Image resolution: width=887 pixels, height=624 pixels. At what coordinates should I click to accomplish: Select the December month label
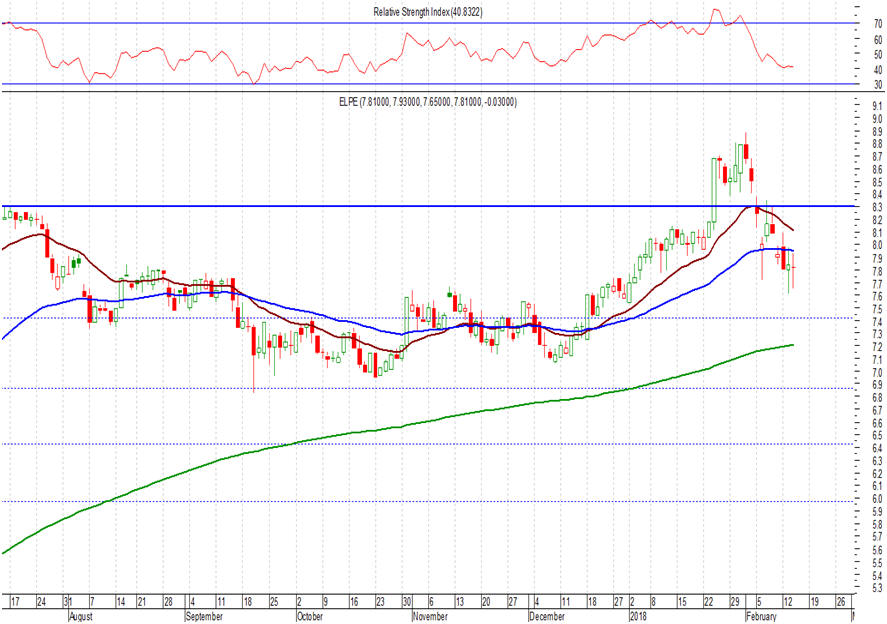click(x=546, y=616)
